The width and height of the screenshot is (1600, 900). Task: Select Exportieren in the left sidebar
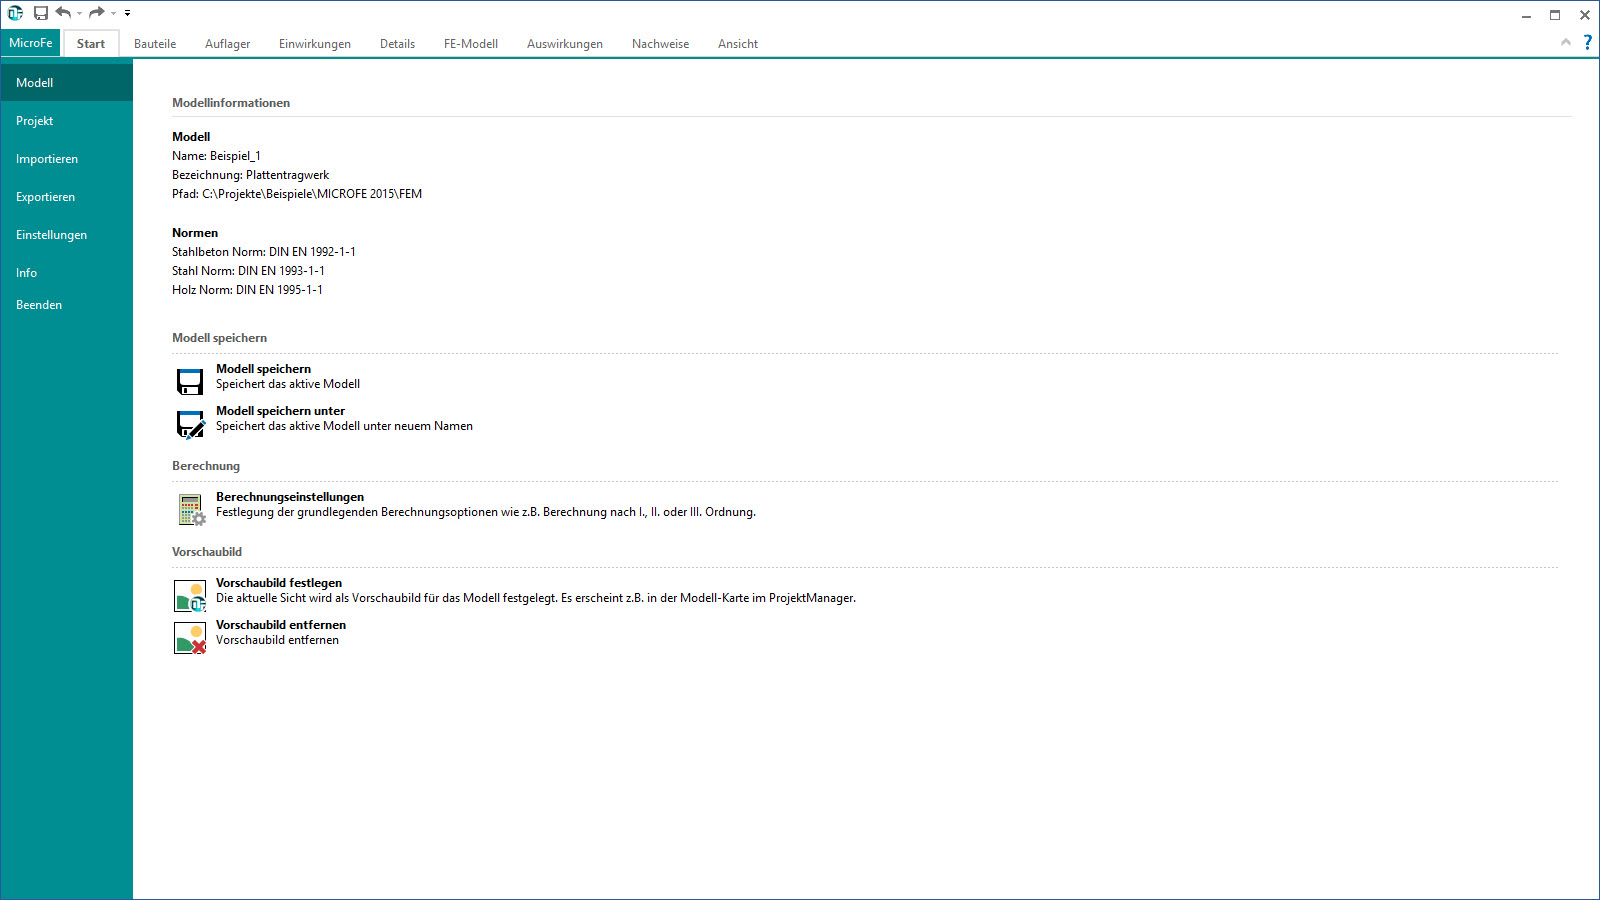pos(67,196)
